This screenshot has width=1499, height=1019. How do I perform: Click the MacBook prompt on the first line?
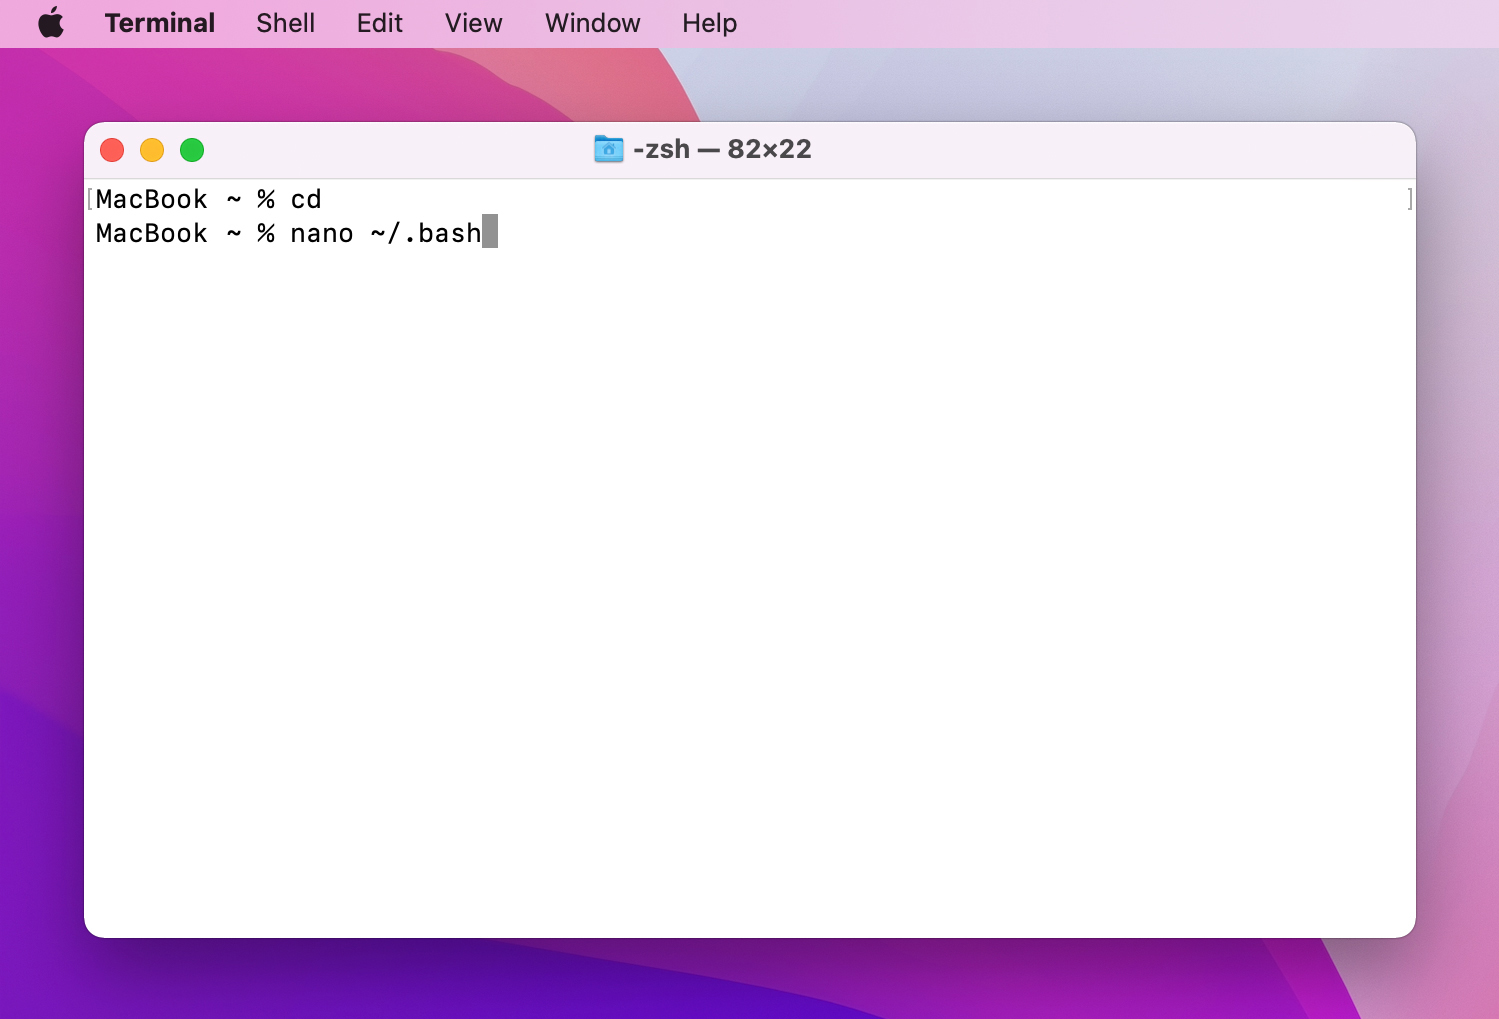click(x=150, y=198)
